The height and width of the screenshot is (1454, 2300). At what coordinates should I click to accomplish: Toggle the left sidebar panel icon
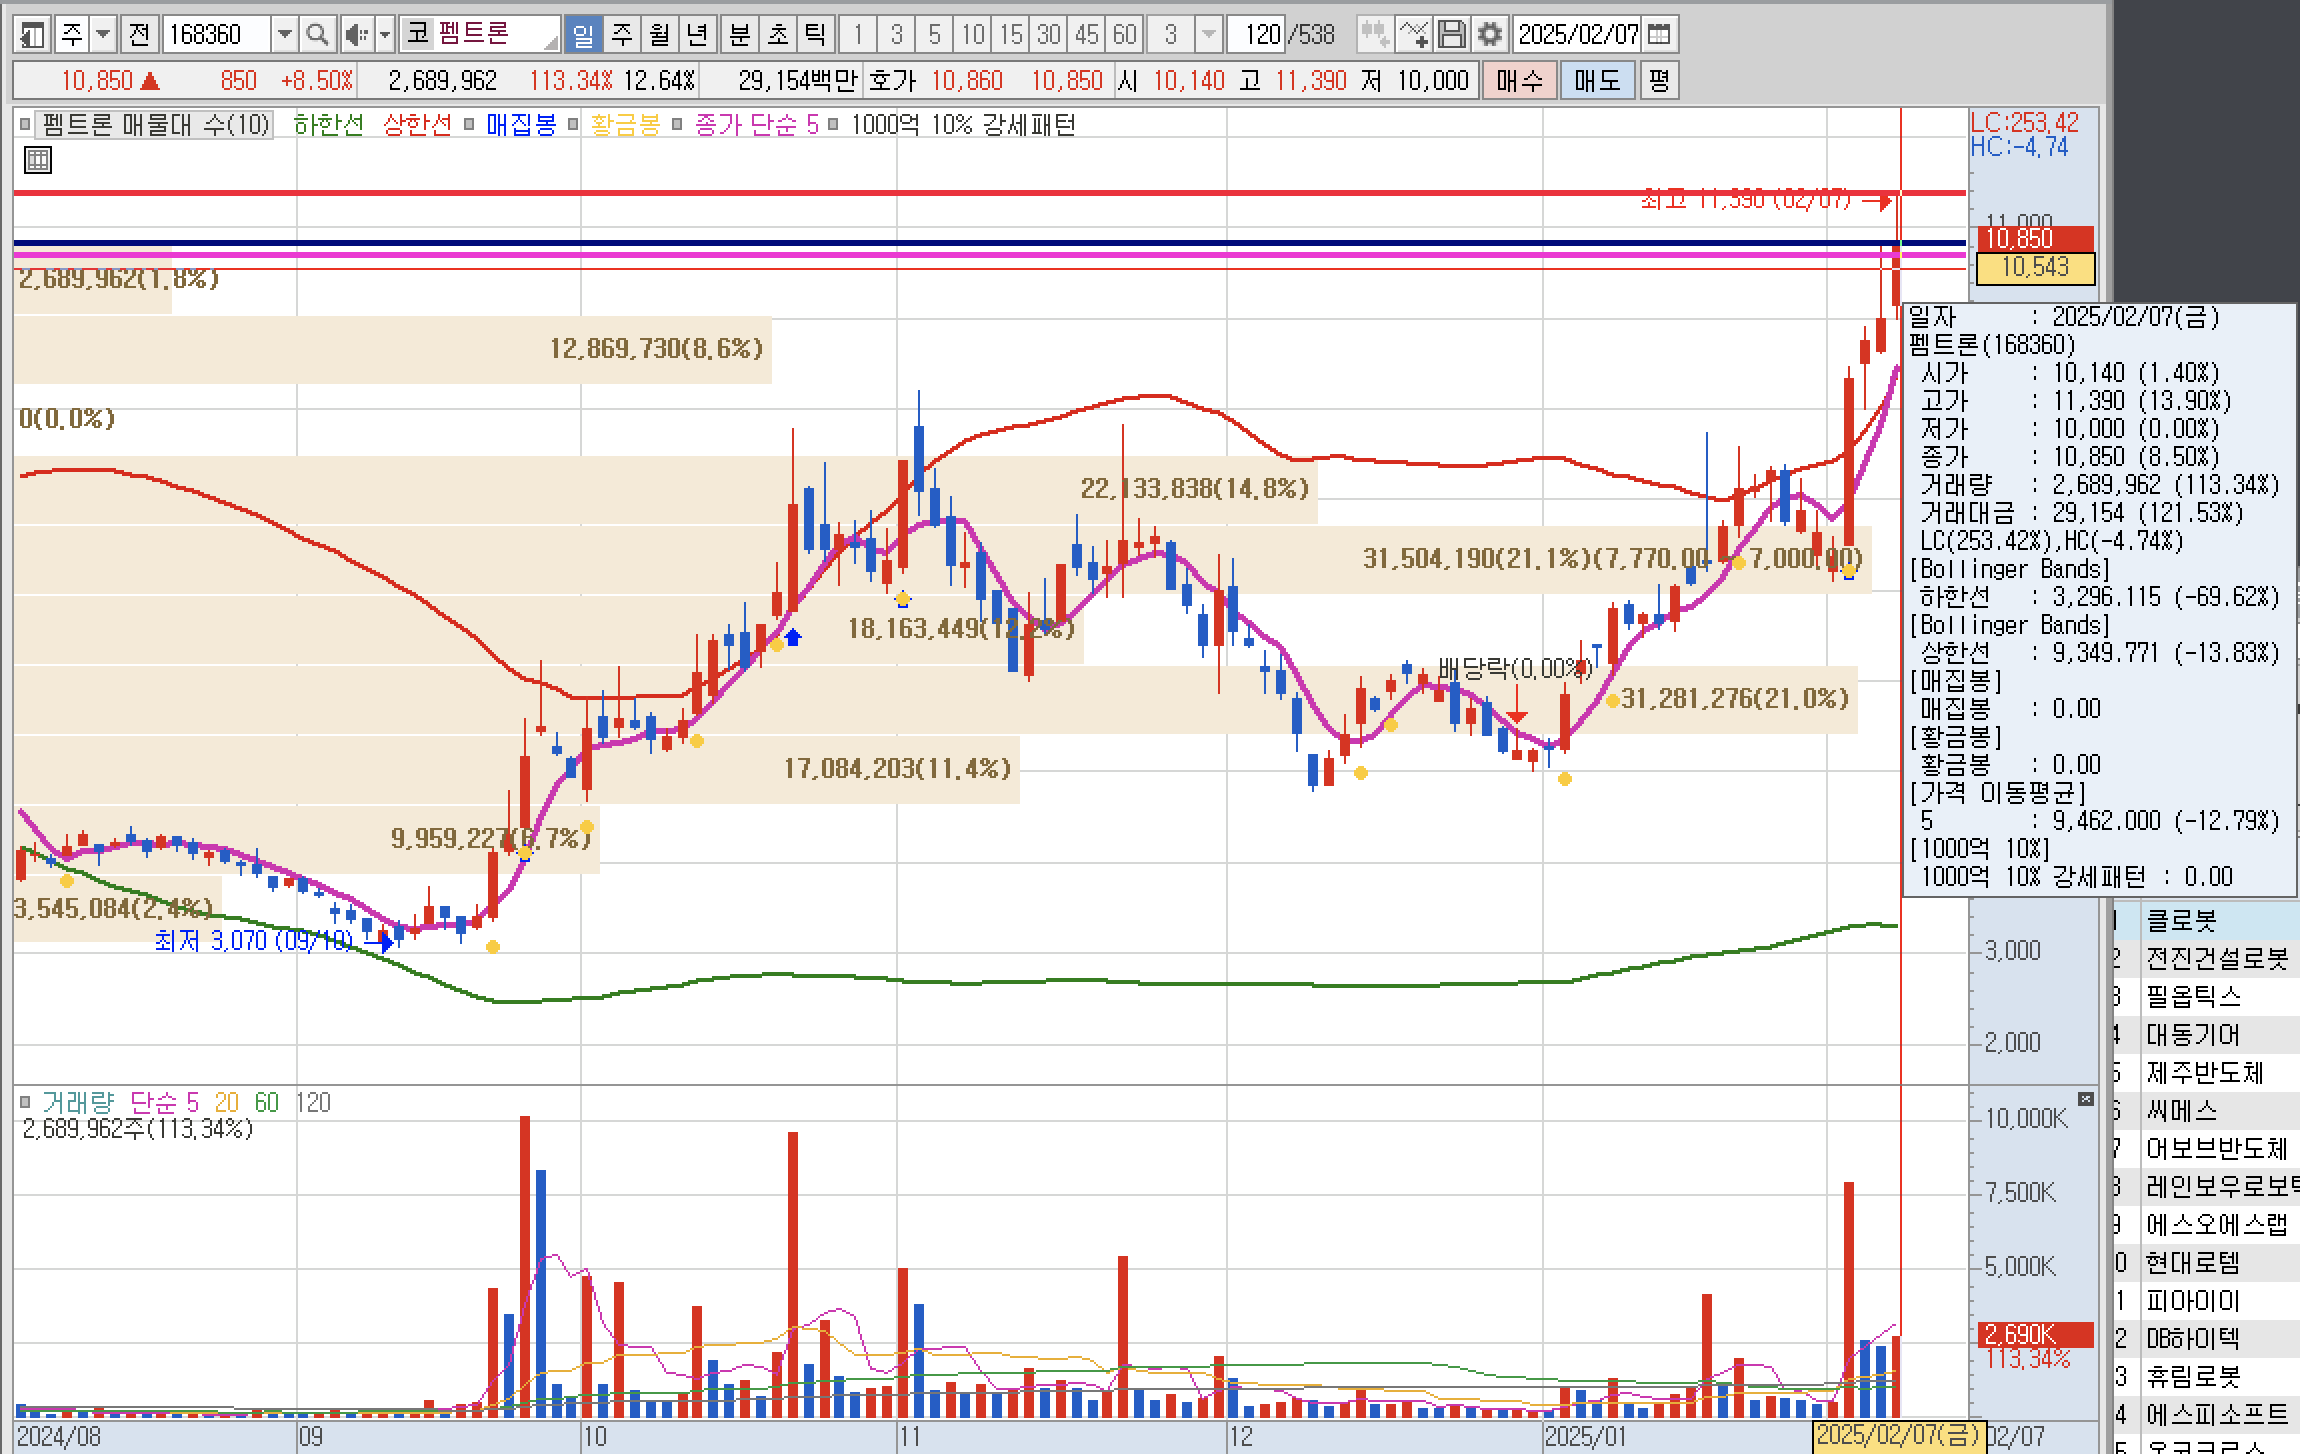tap(32, 35)
